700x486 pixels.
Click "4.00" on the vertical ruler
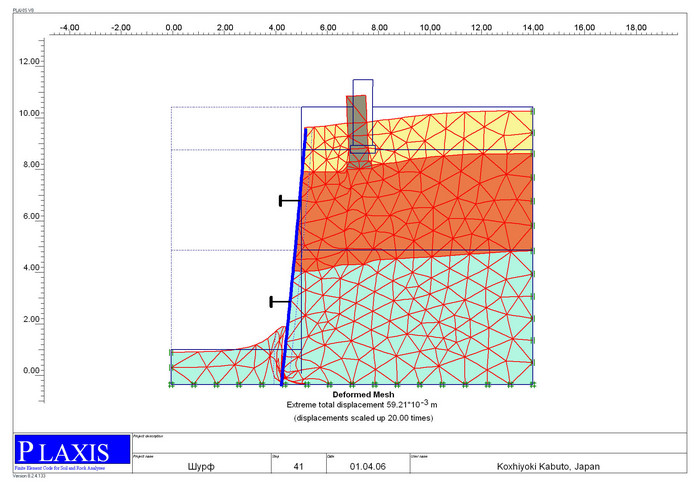31,268
